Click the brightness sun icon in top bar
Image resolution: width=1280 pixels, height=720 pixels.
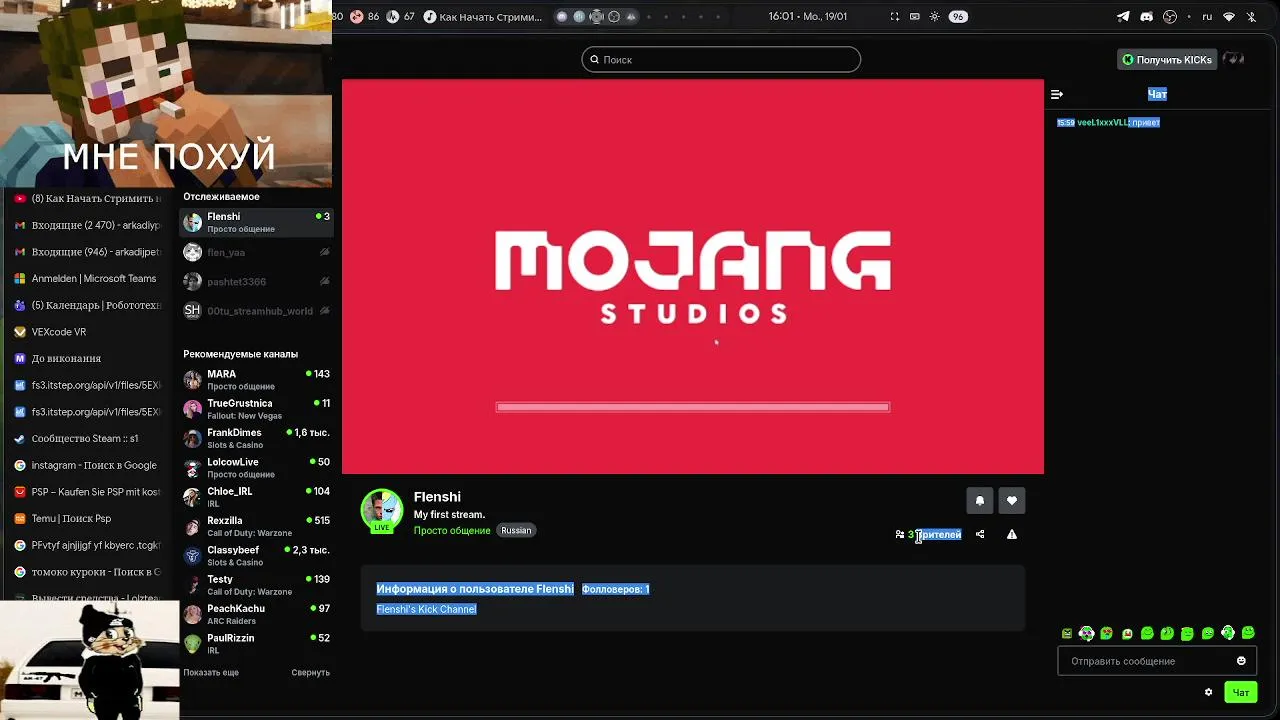click(934, 17)
